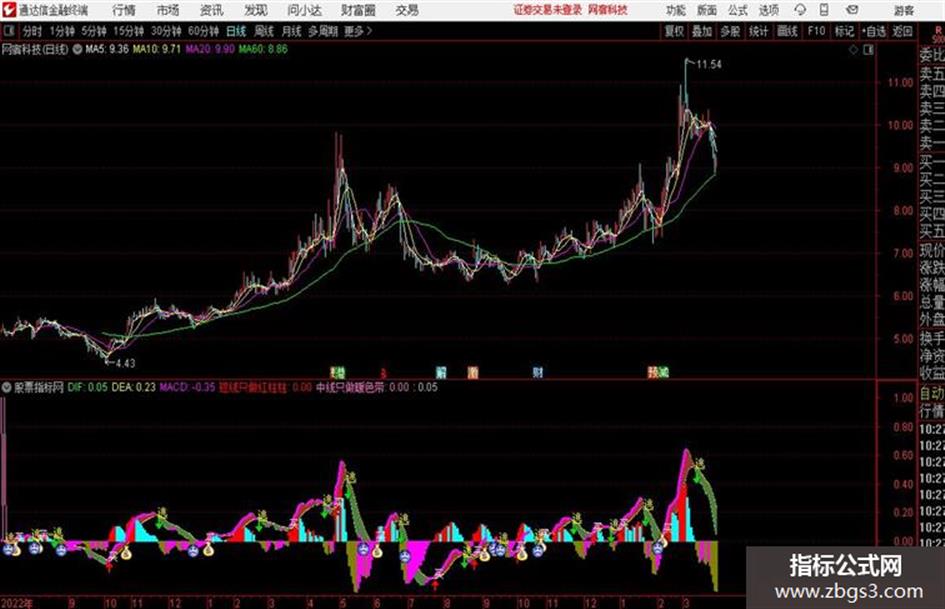Click the diamond icon at chart top-right
This screenshot has width=945, height=609.
pyautogui.click(x=853, y=50)
